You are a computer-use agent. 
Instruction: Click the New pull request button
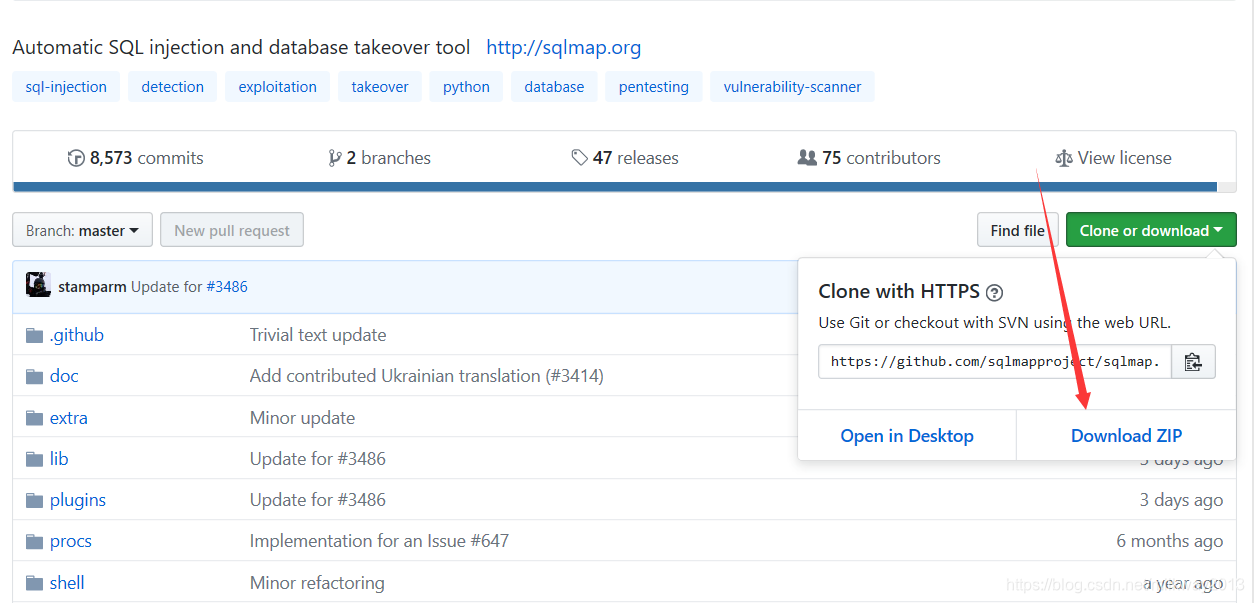click(232, 230)
